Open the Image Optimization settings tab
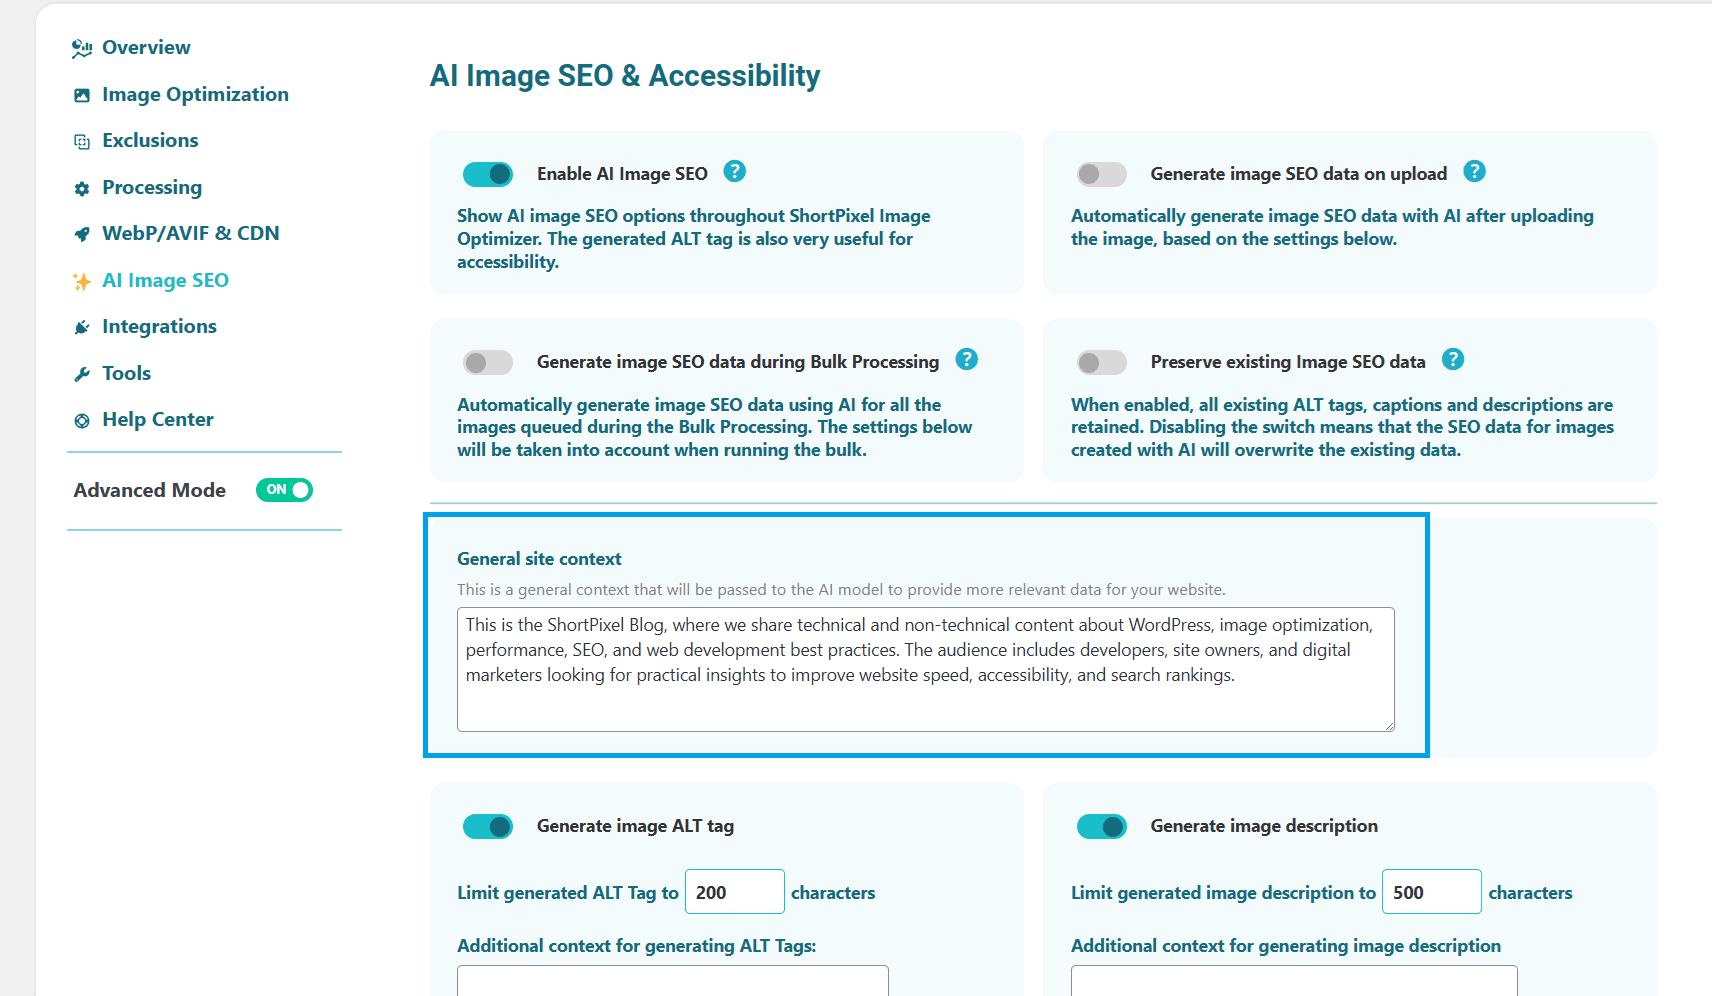 195,94
